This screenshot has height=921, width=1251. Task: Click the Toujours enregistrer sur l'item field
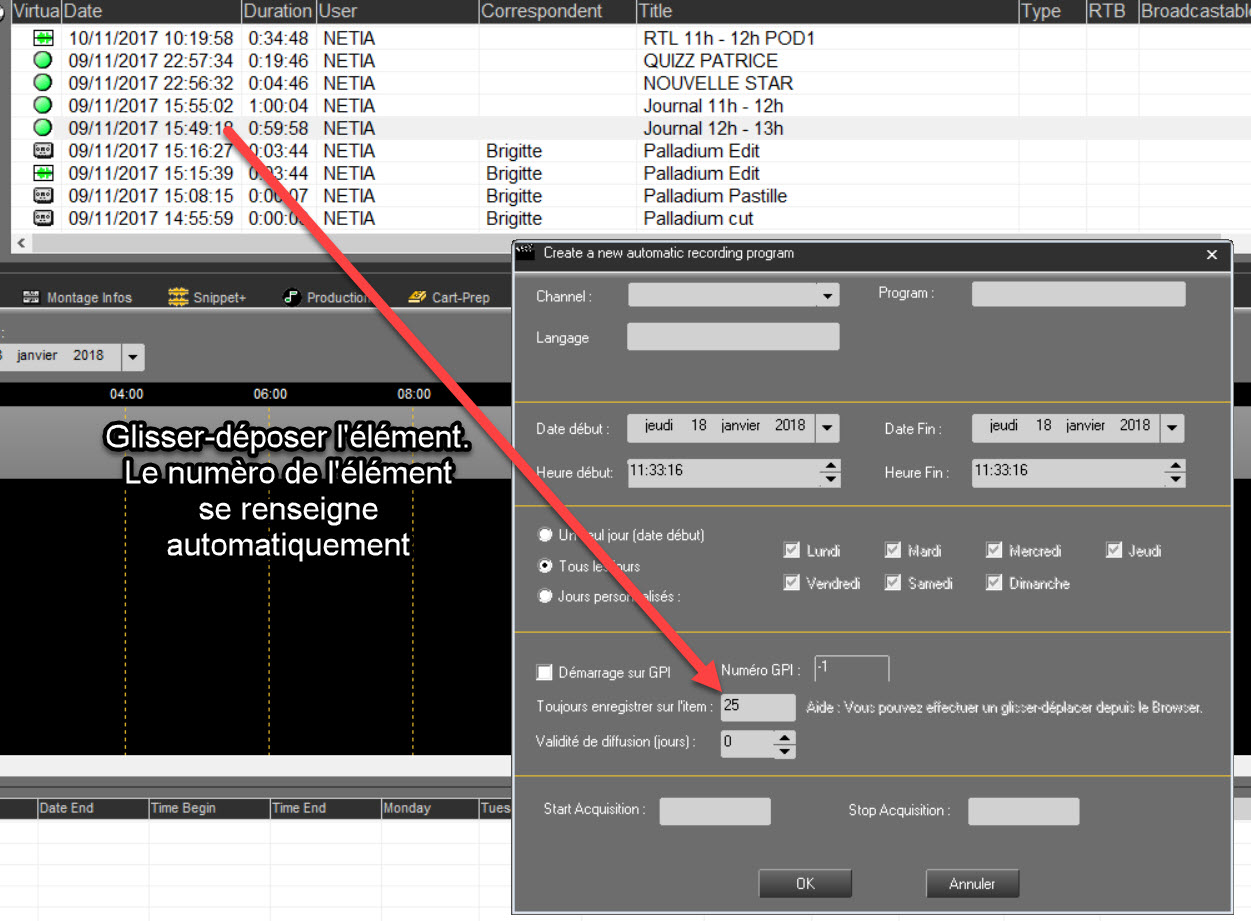coord(758,706)
